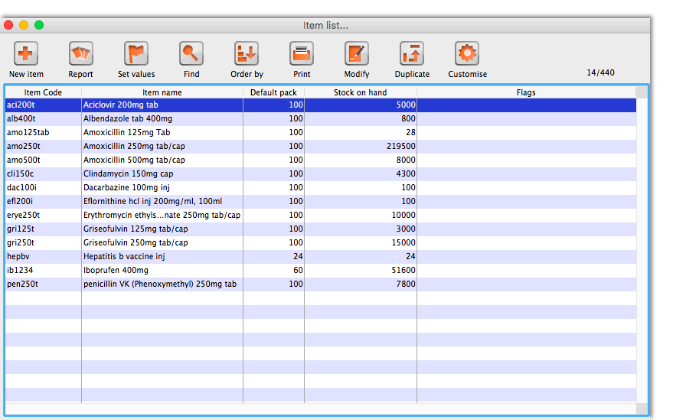This screenshot has width=700, height=420.
Task: Sort by Item Code column header
Action: point(43,92)
